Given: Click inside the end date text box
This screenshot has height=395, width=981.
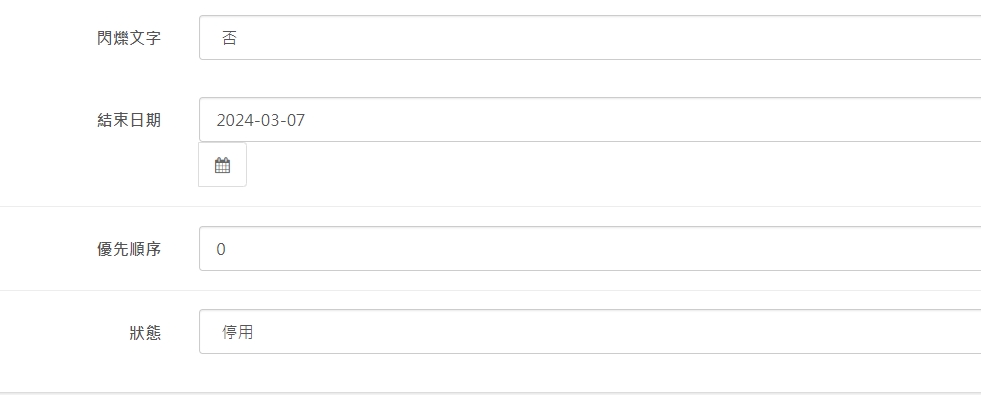Looking at the screenshot, I should point(590,120).
